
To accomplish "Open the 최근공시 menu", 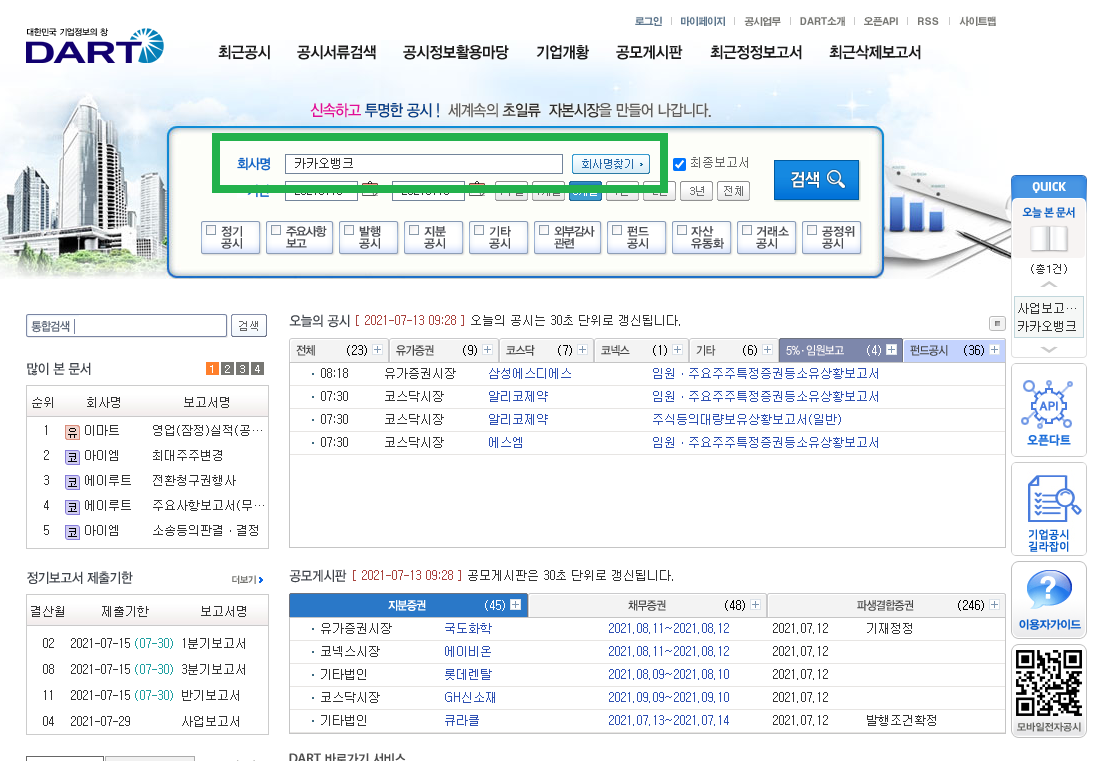I will point(244,52).
